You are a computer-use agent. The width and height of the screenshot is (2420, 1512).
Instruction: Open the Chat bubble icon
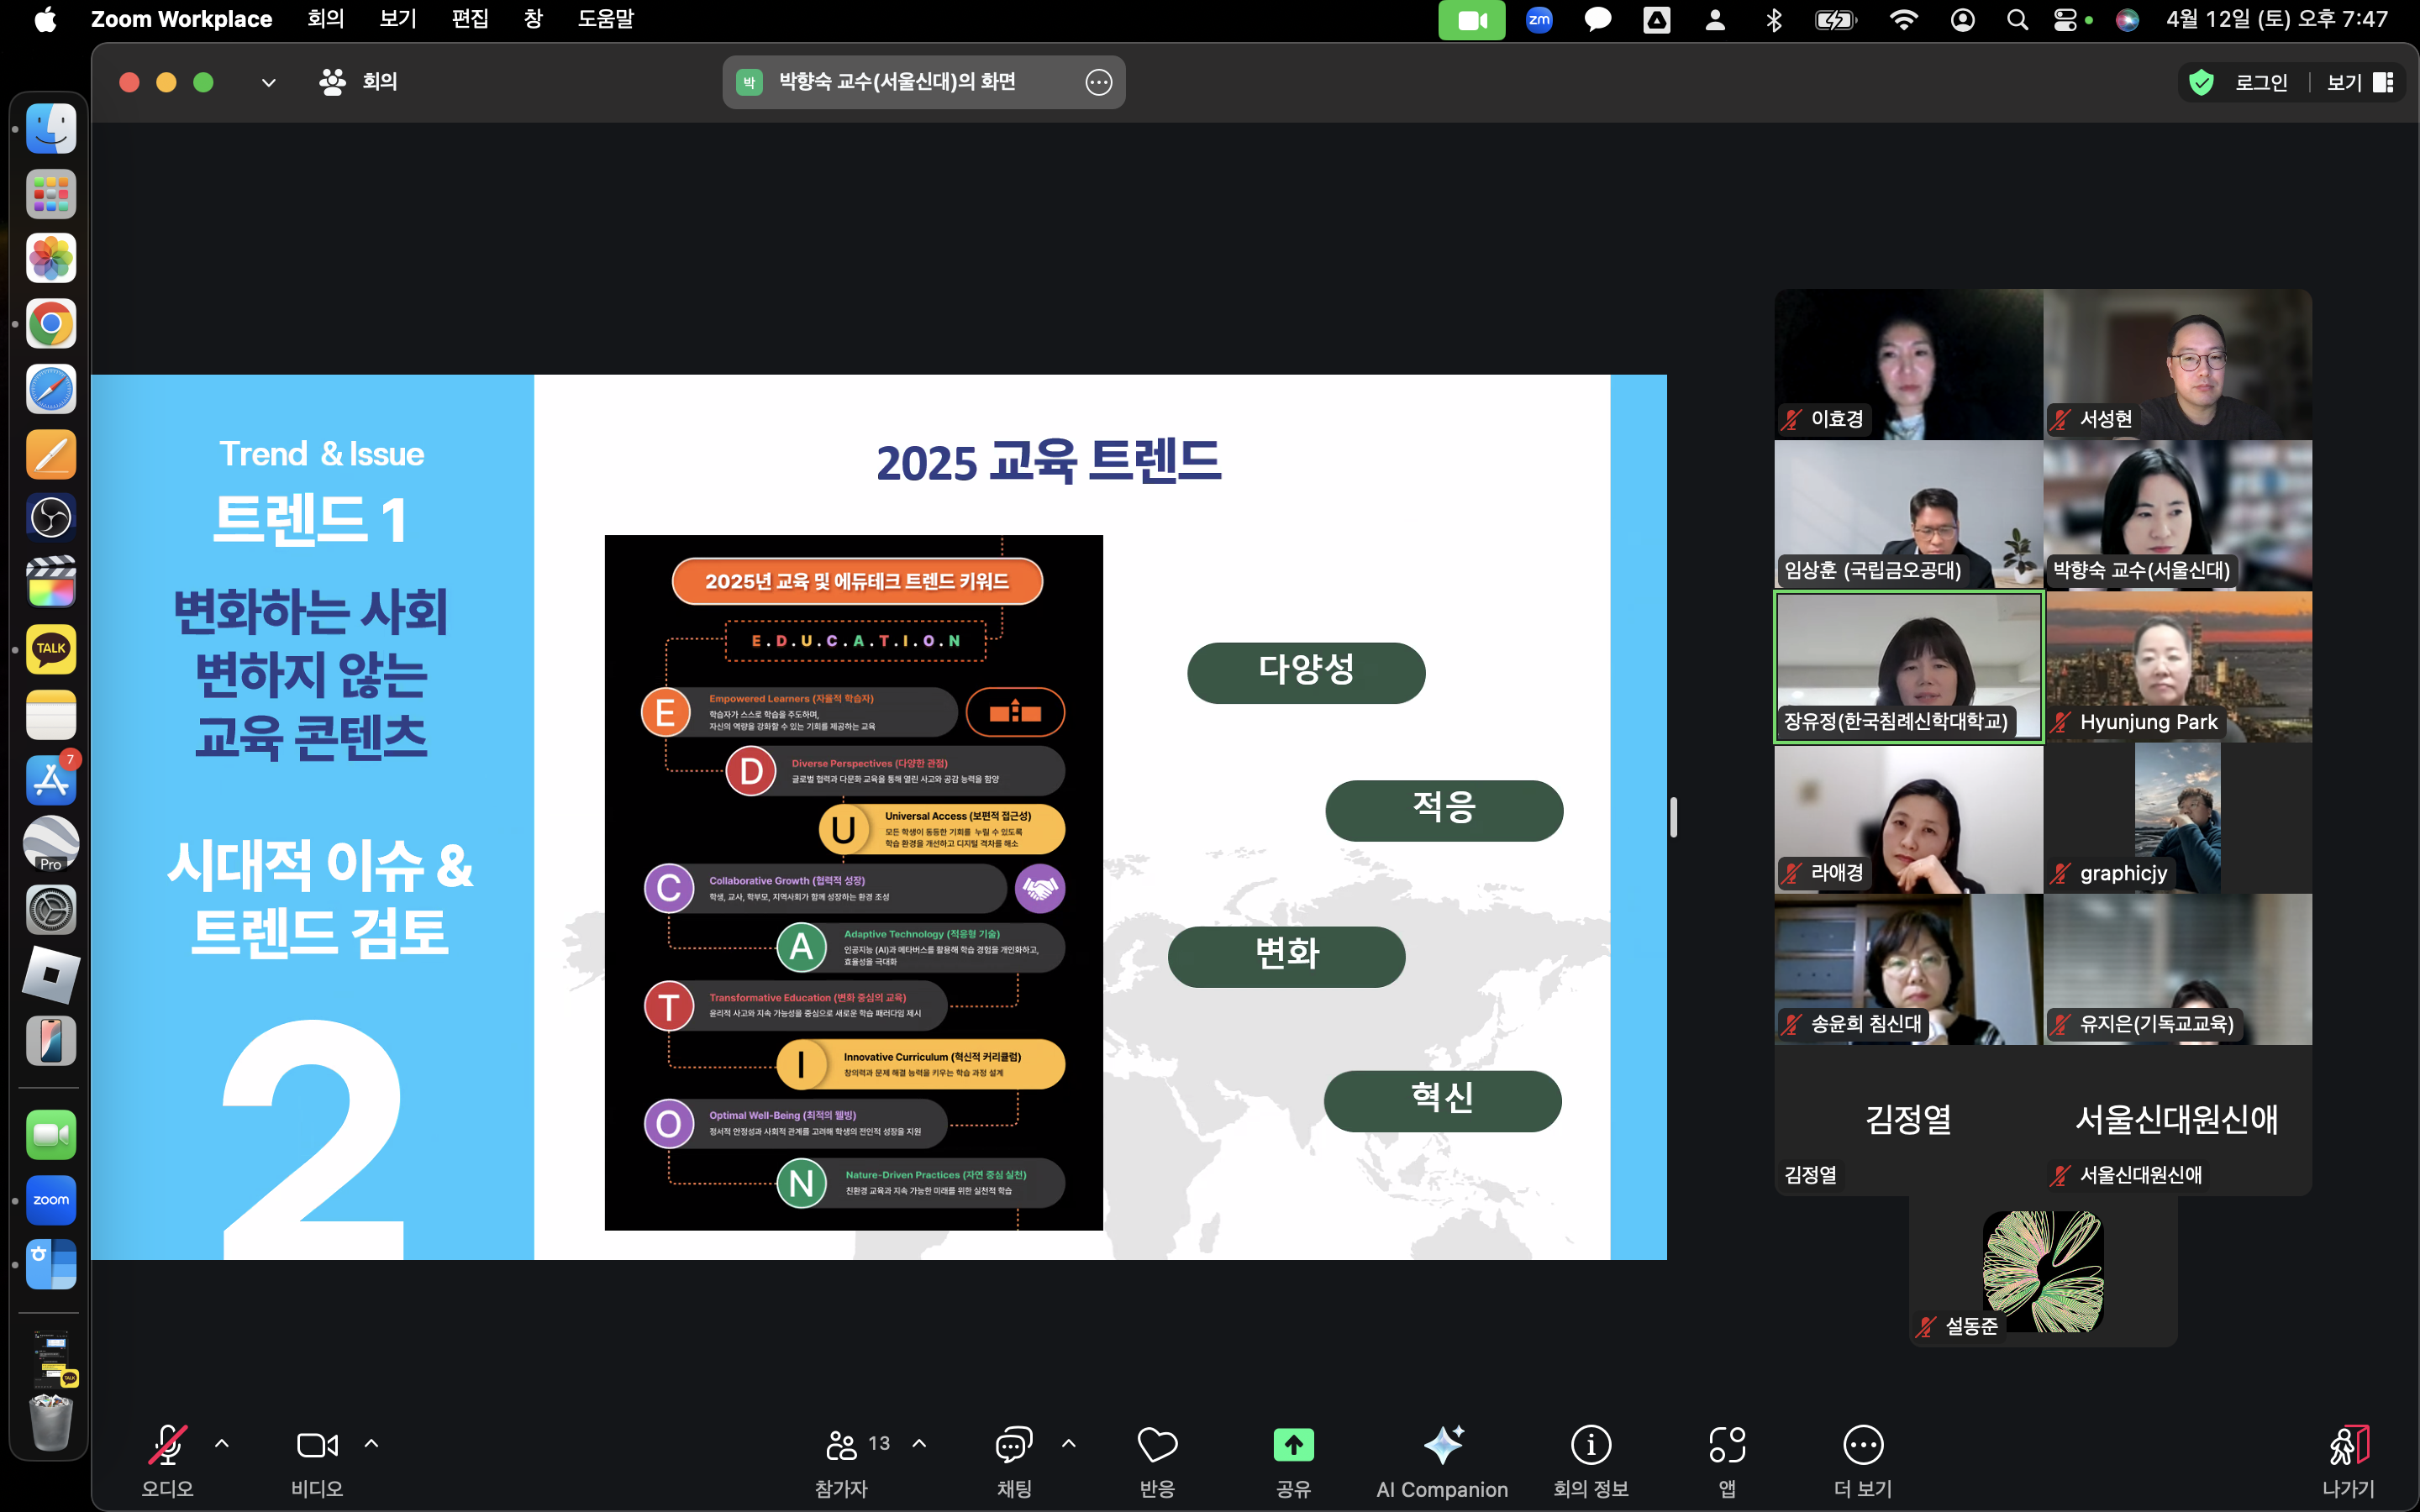pyautogui.click(x=1013, y=1445)
